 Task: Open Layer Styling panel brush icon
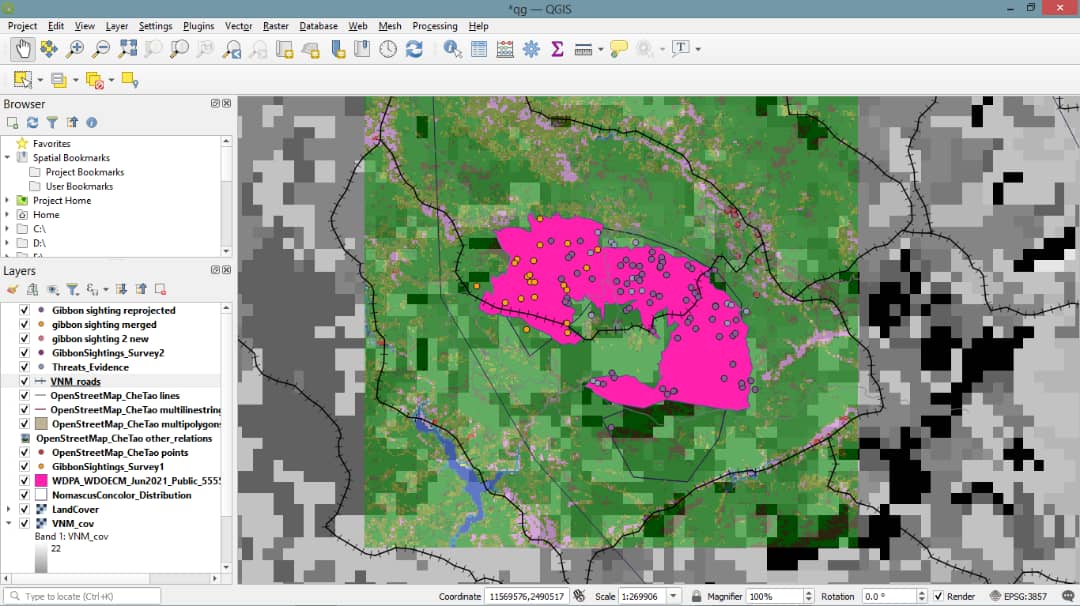tap(12, 289)
